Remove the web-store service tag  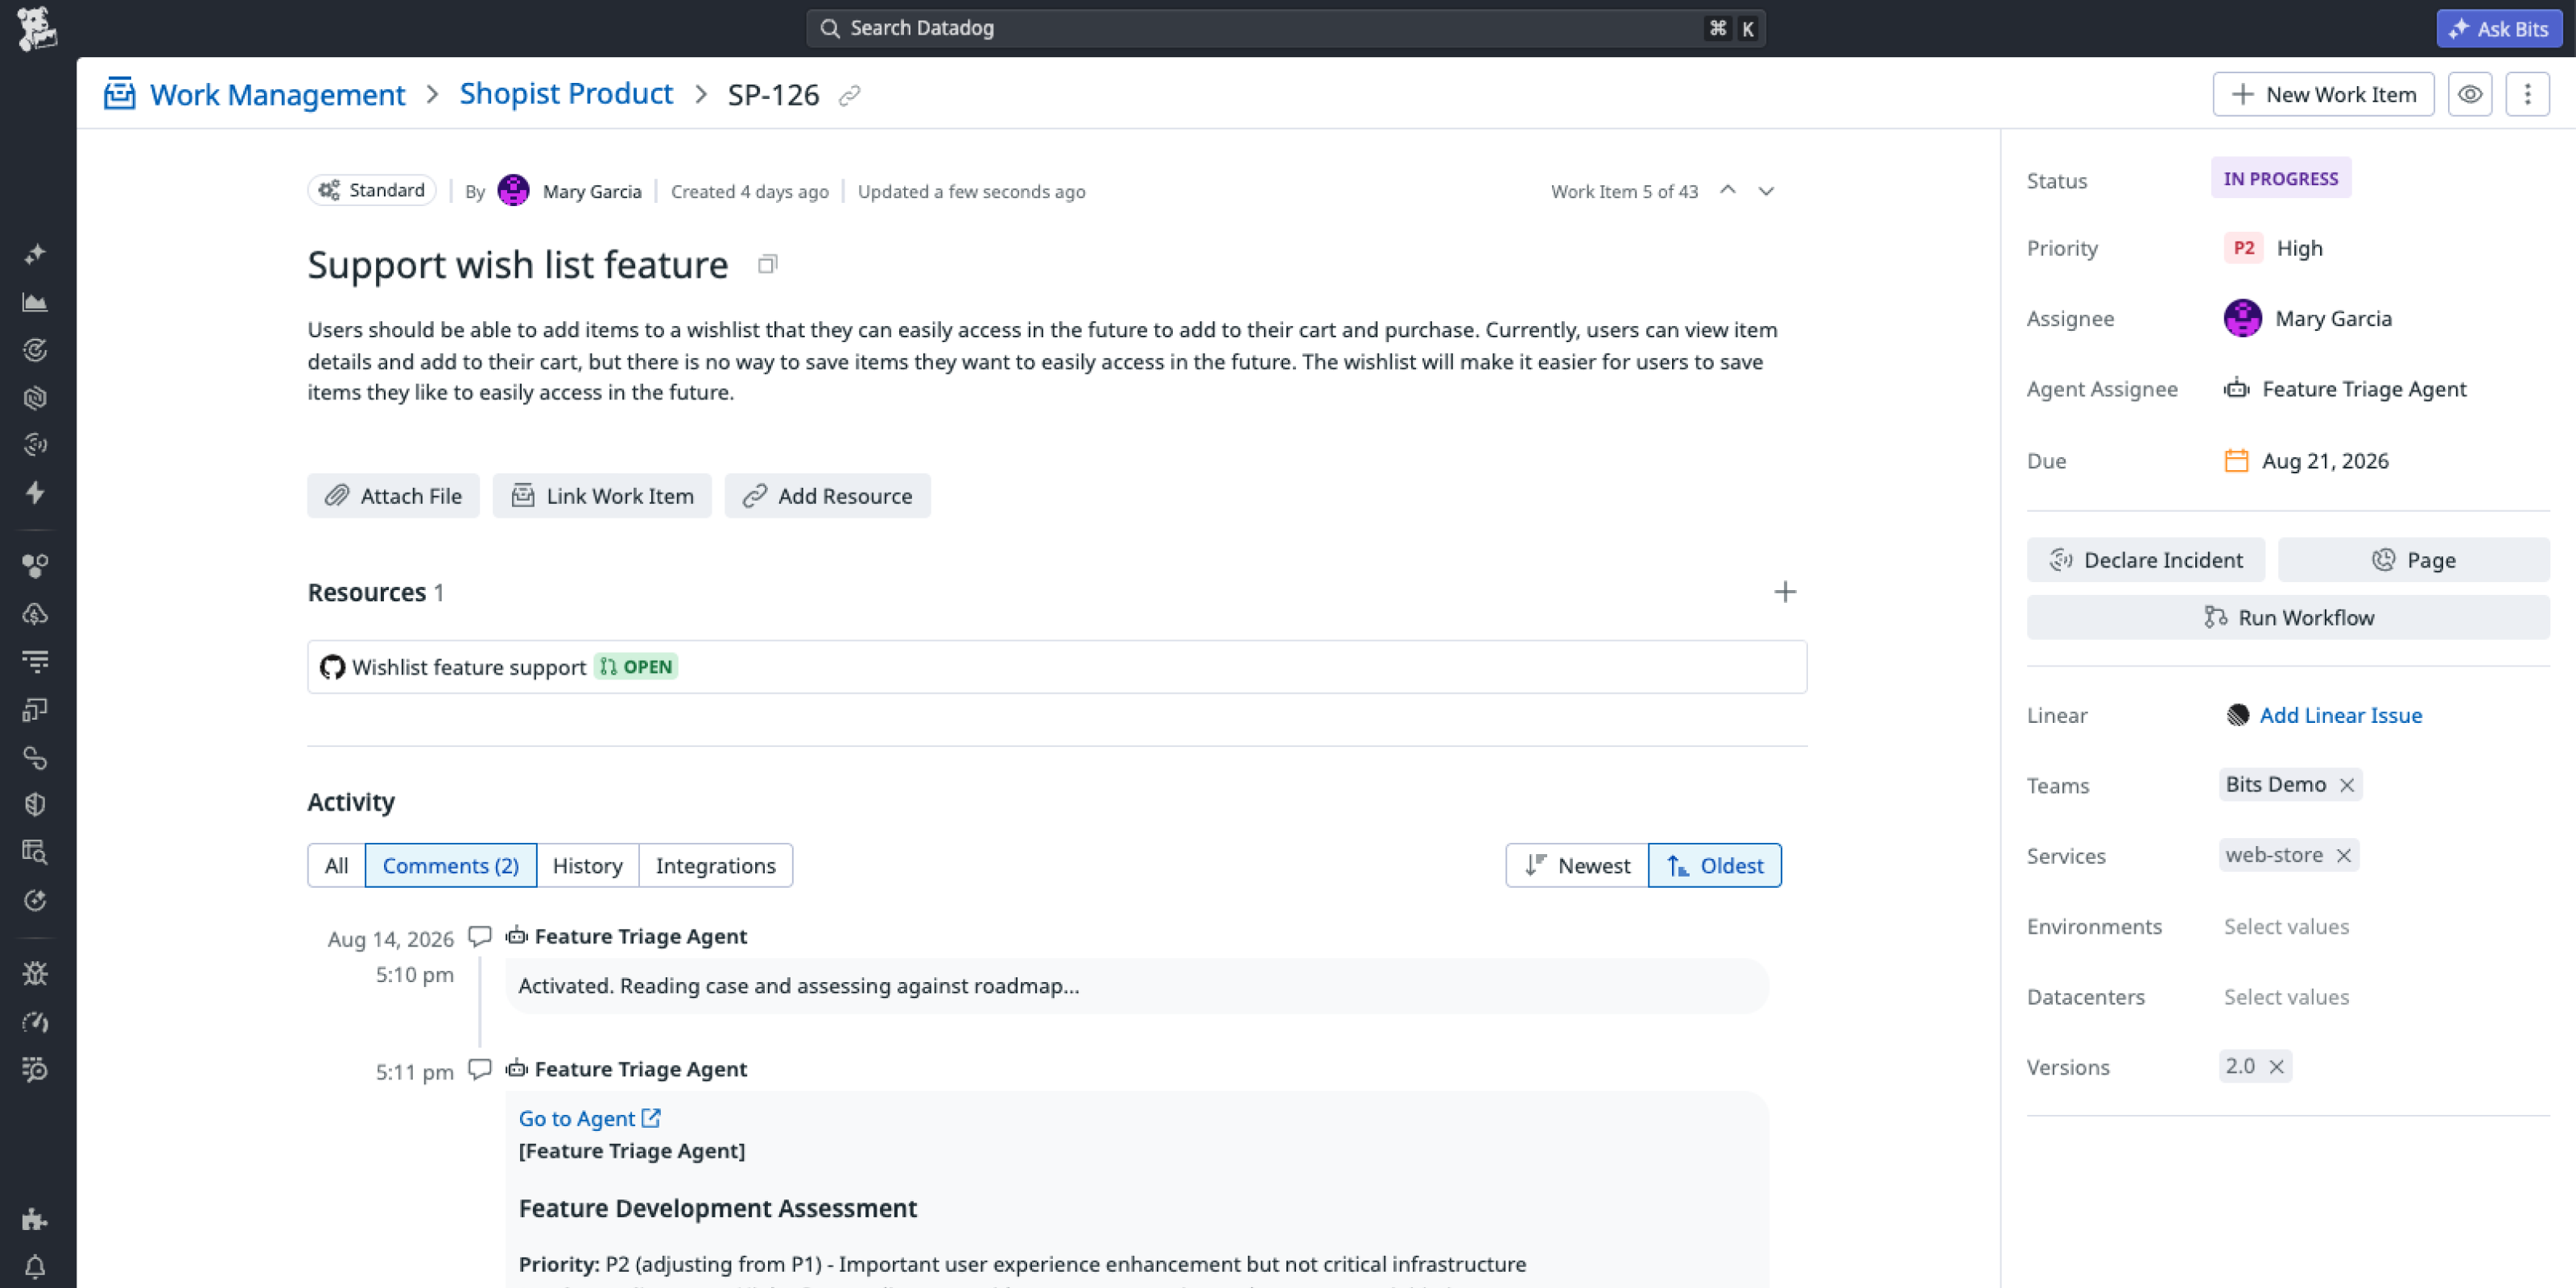(x=2343, y=855)
